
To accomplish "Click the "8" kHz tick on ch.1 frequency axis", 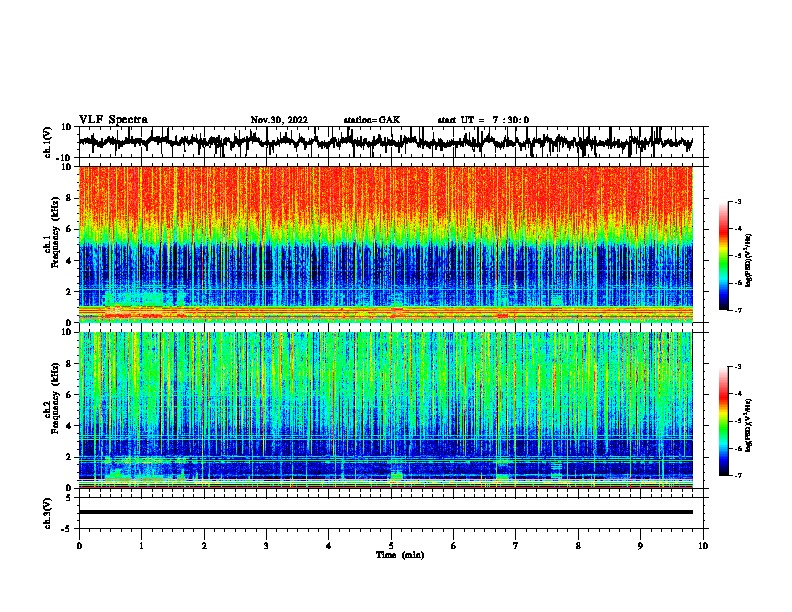I will pyautogui.click(x=69, y=198).
